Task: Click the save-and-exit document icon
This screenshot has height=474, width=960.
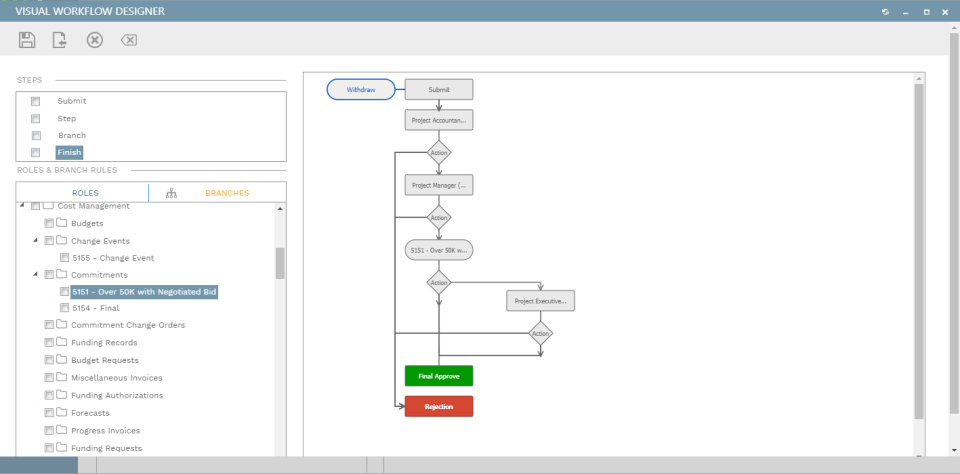Action: [x=59, y=40]
